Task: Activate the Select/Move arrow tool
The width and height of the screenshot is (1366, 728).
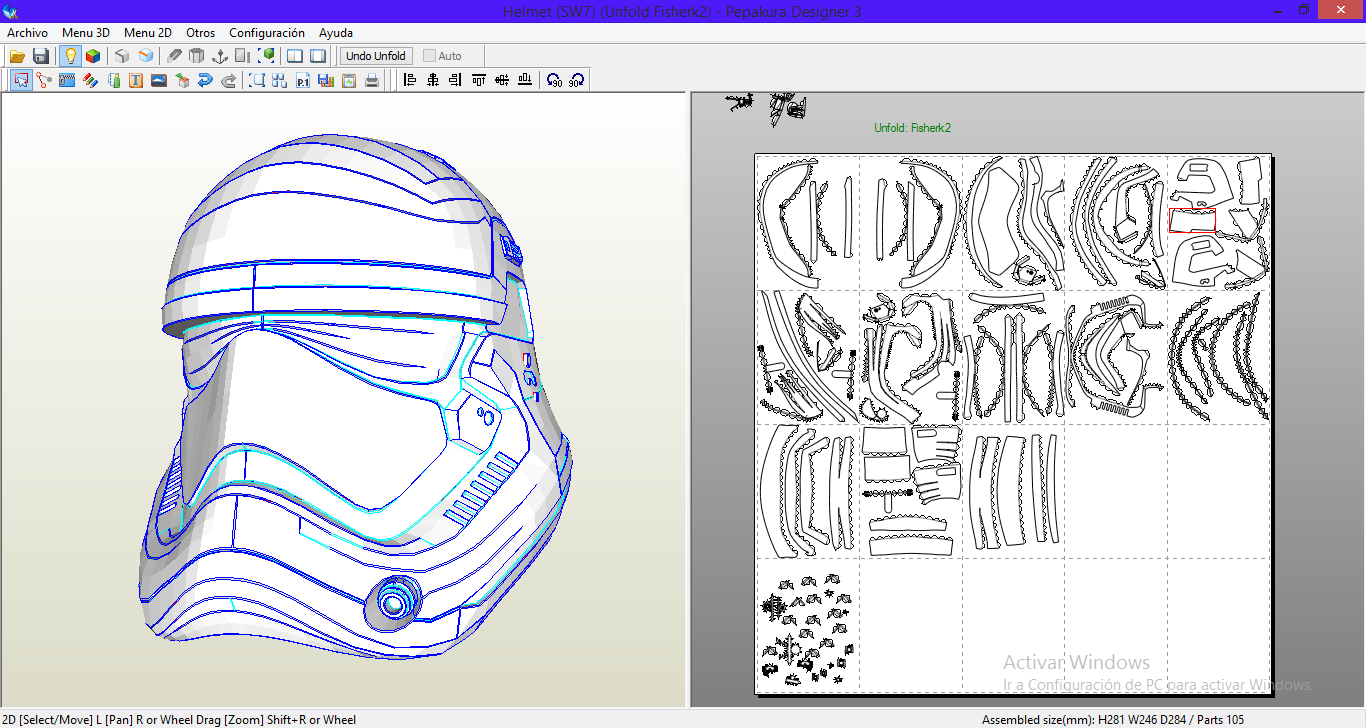Action: click(21, 81)
